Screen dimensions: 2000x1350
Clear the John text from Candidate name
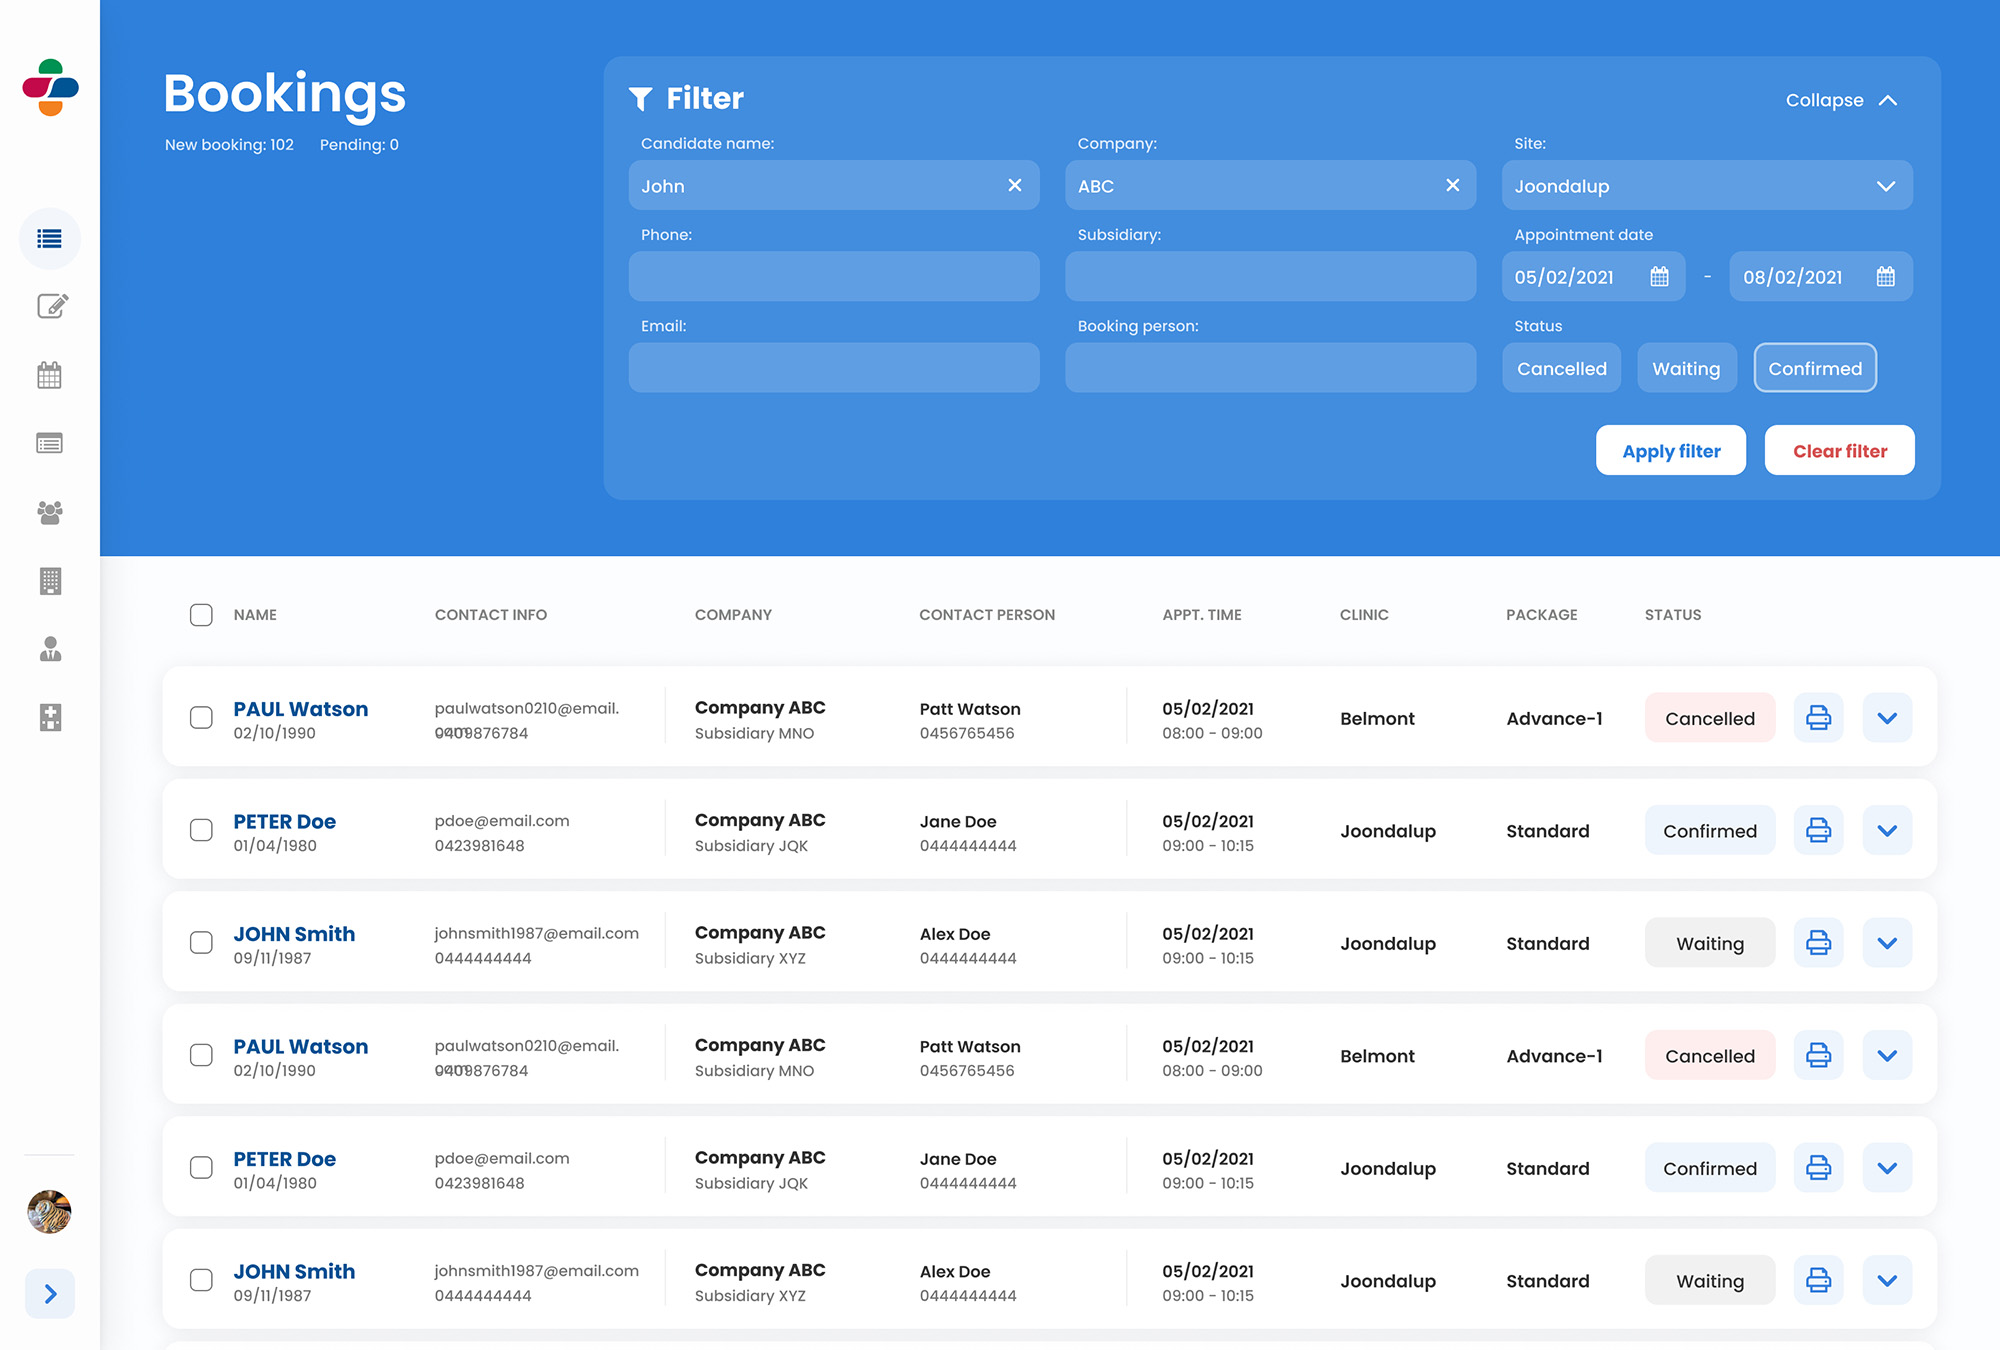(1014, 185)
